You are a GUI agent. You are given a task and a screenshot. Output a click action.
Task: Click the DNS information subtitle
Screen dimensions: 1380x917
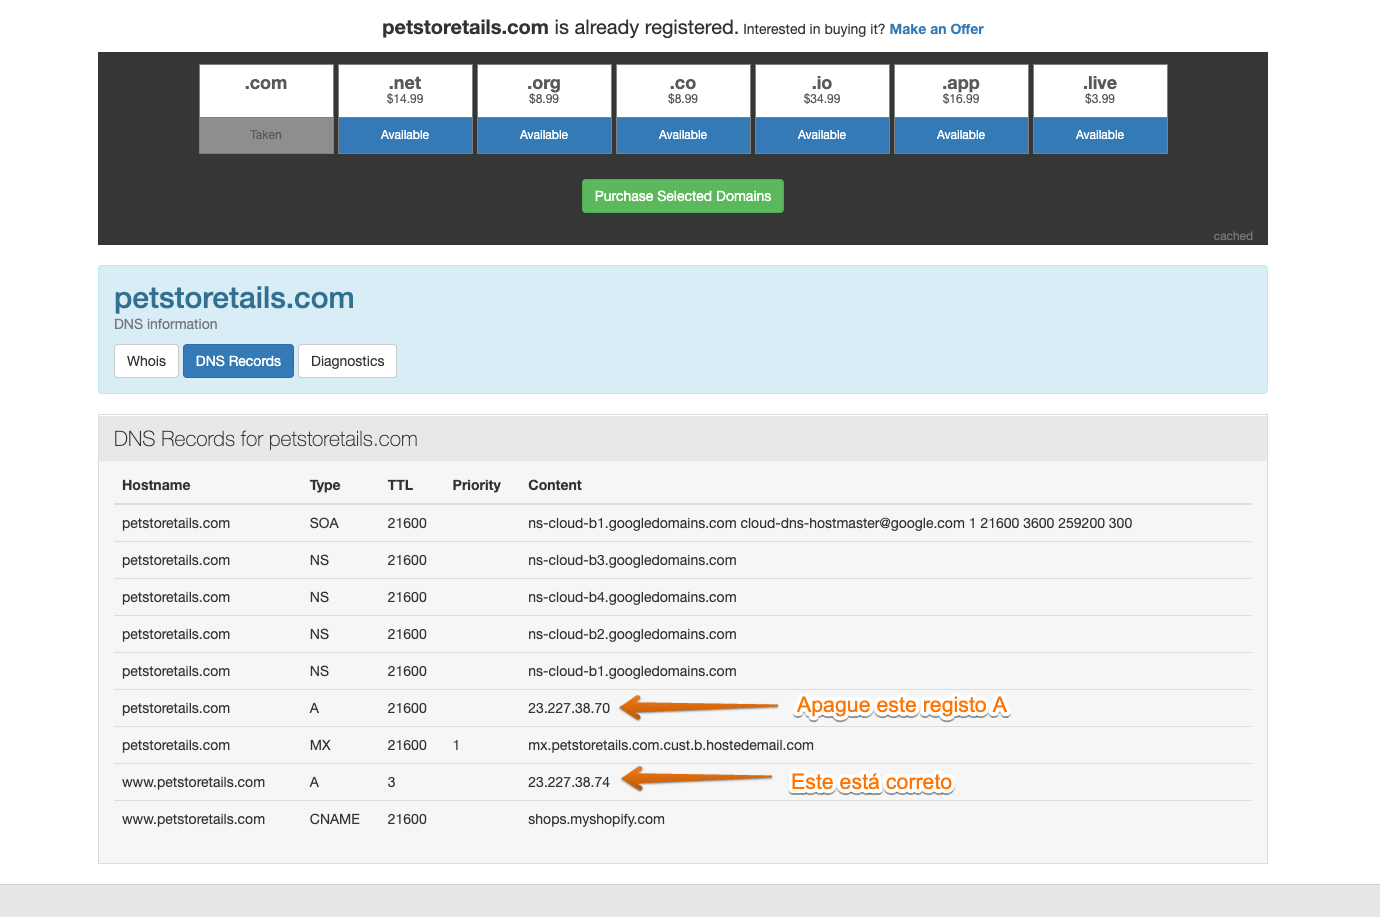165,324
